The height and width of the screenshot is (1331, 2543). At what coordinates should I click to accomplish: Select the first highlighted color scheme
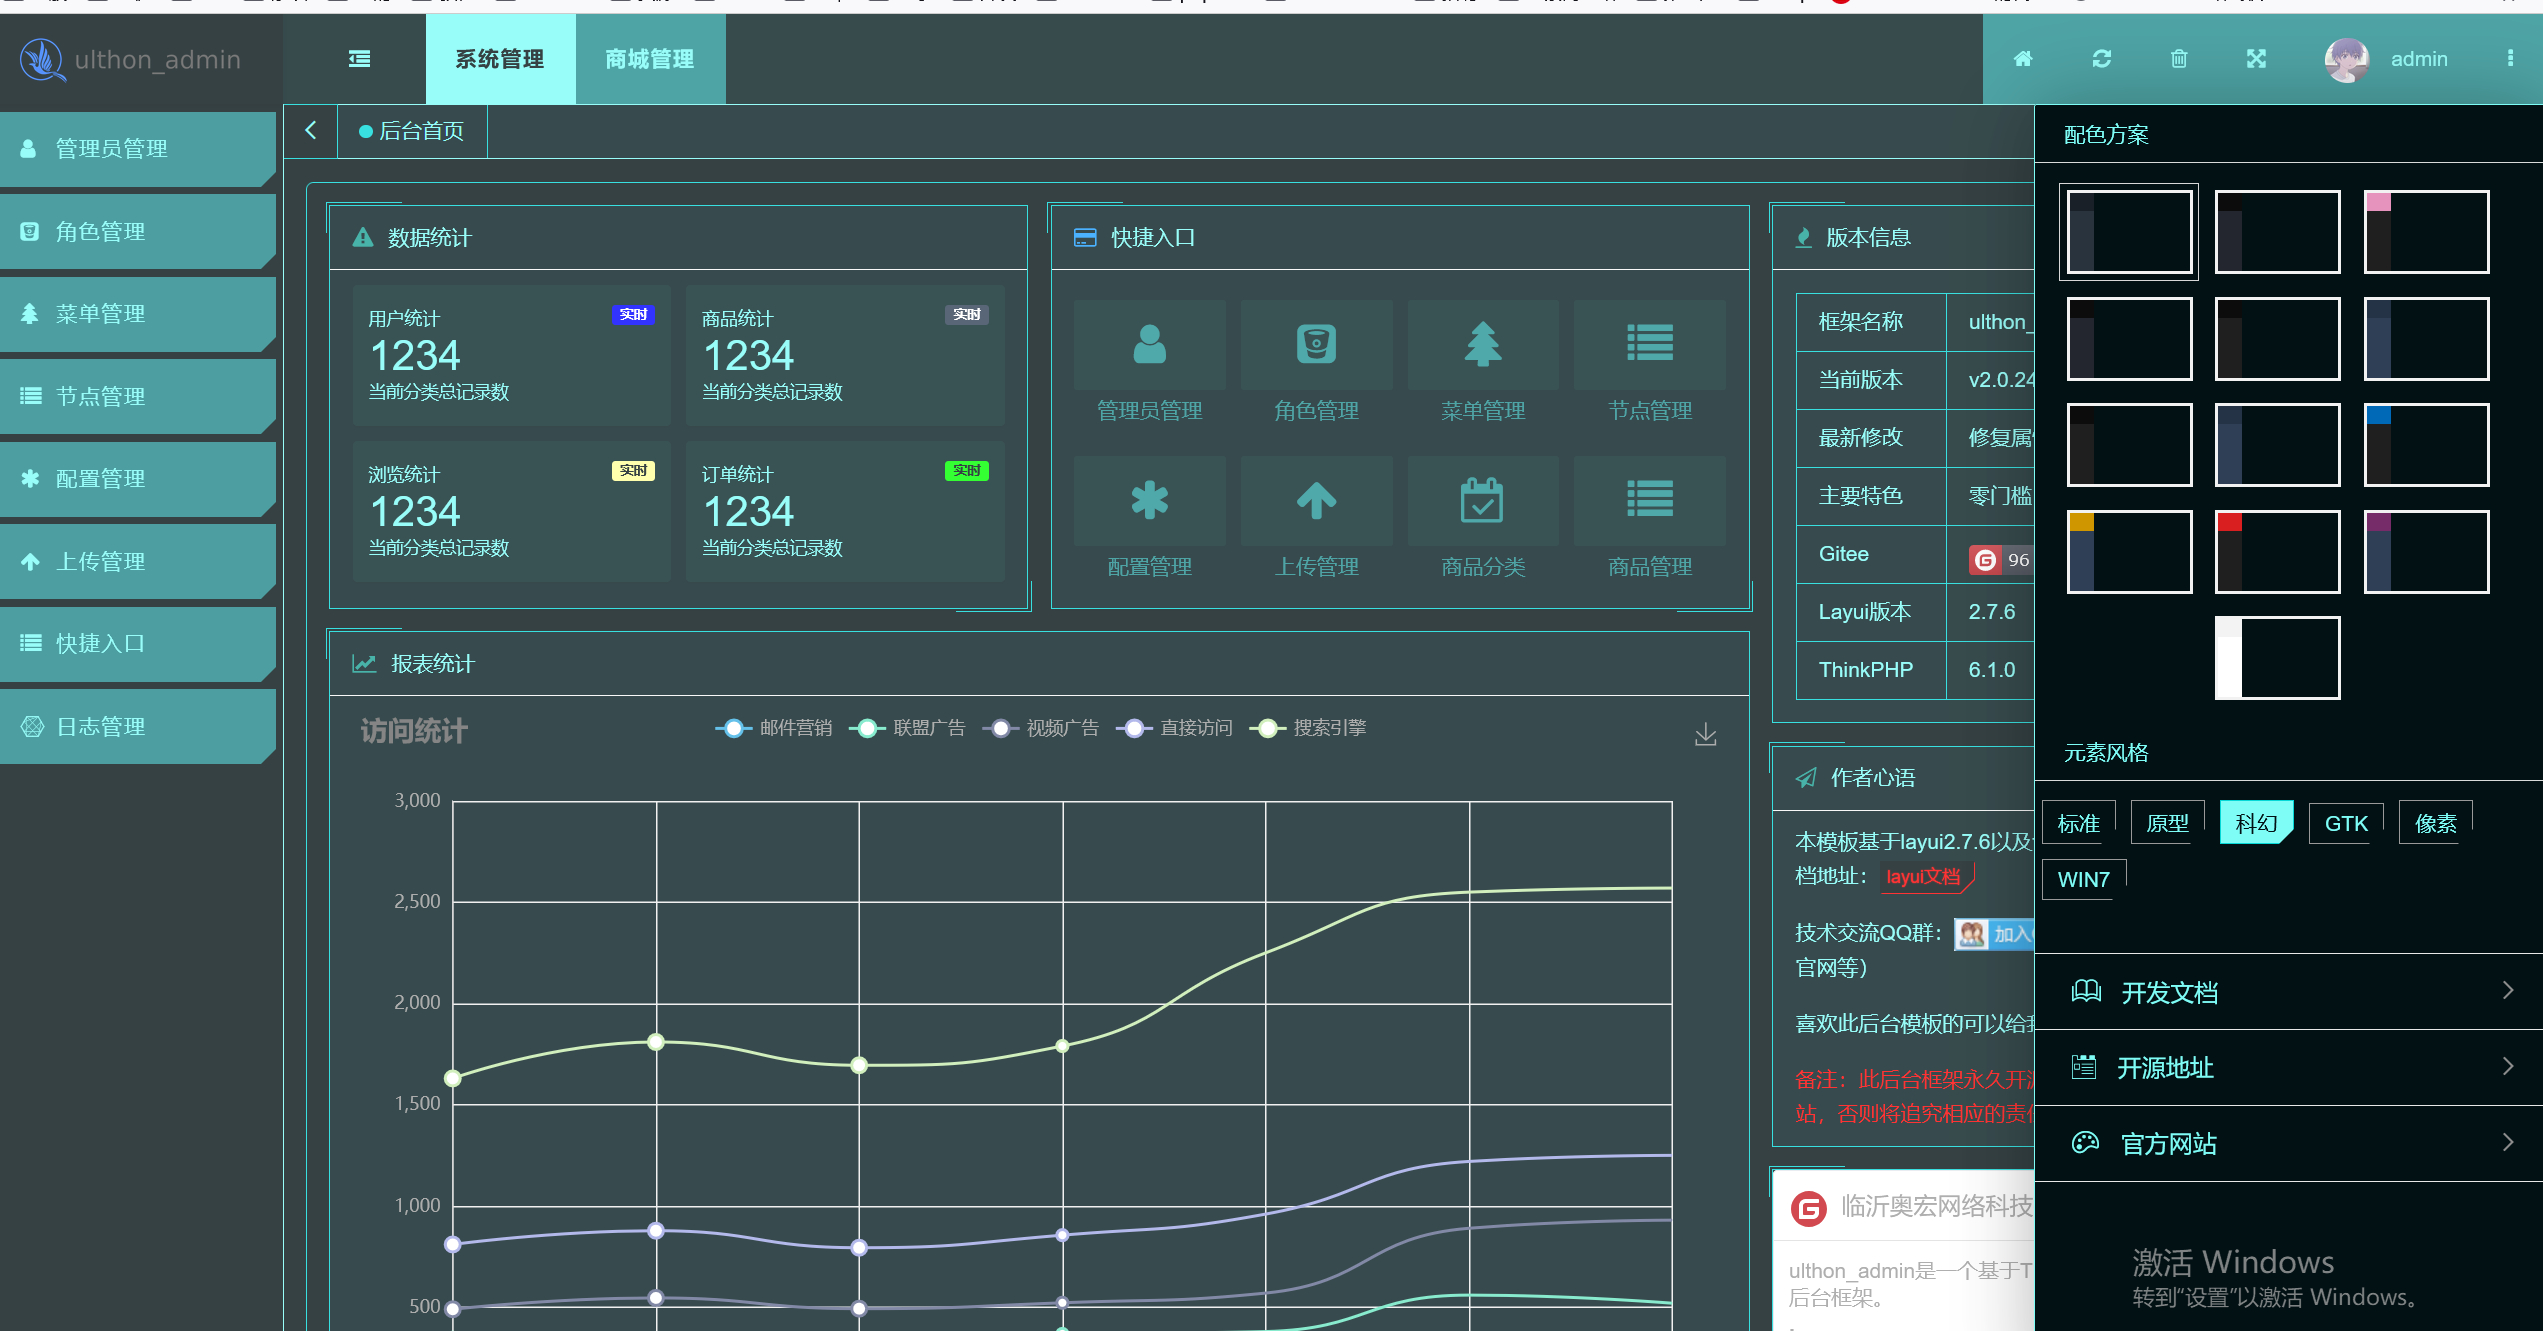pyautogui.click(x=2130, y=232)
